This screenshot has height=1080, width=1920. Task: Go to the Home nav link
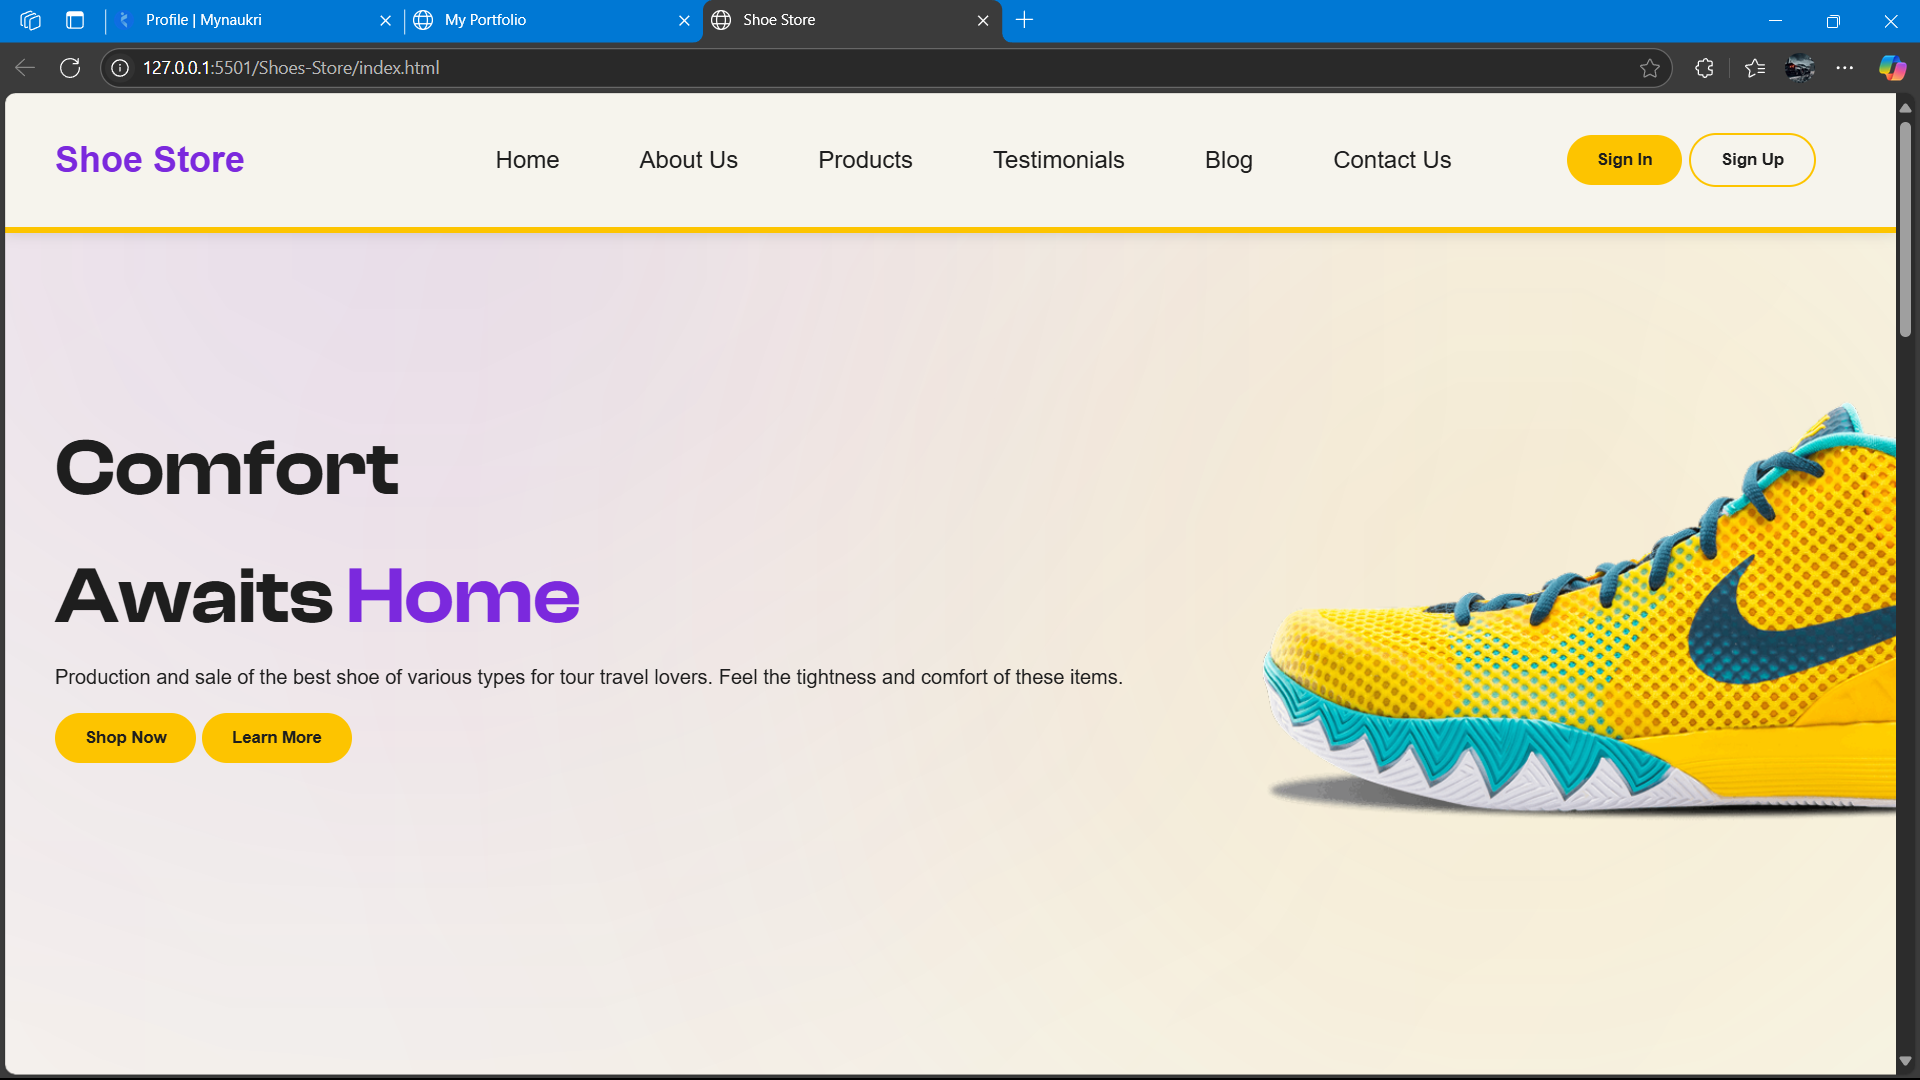527,160
